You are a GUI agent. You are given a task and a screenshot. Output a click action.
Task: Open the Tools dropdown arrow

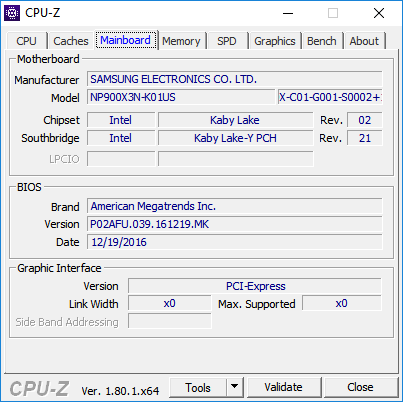point(235,387)
